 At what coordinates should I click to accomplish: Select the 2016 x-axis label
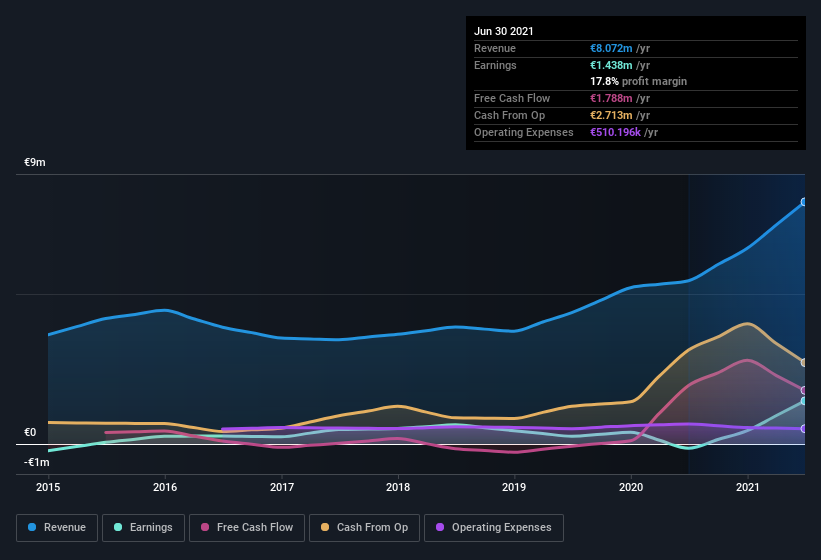point(165,487)
